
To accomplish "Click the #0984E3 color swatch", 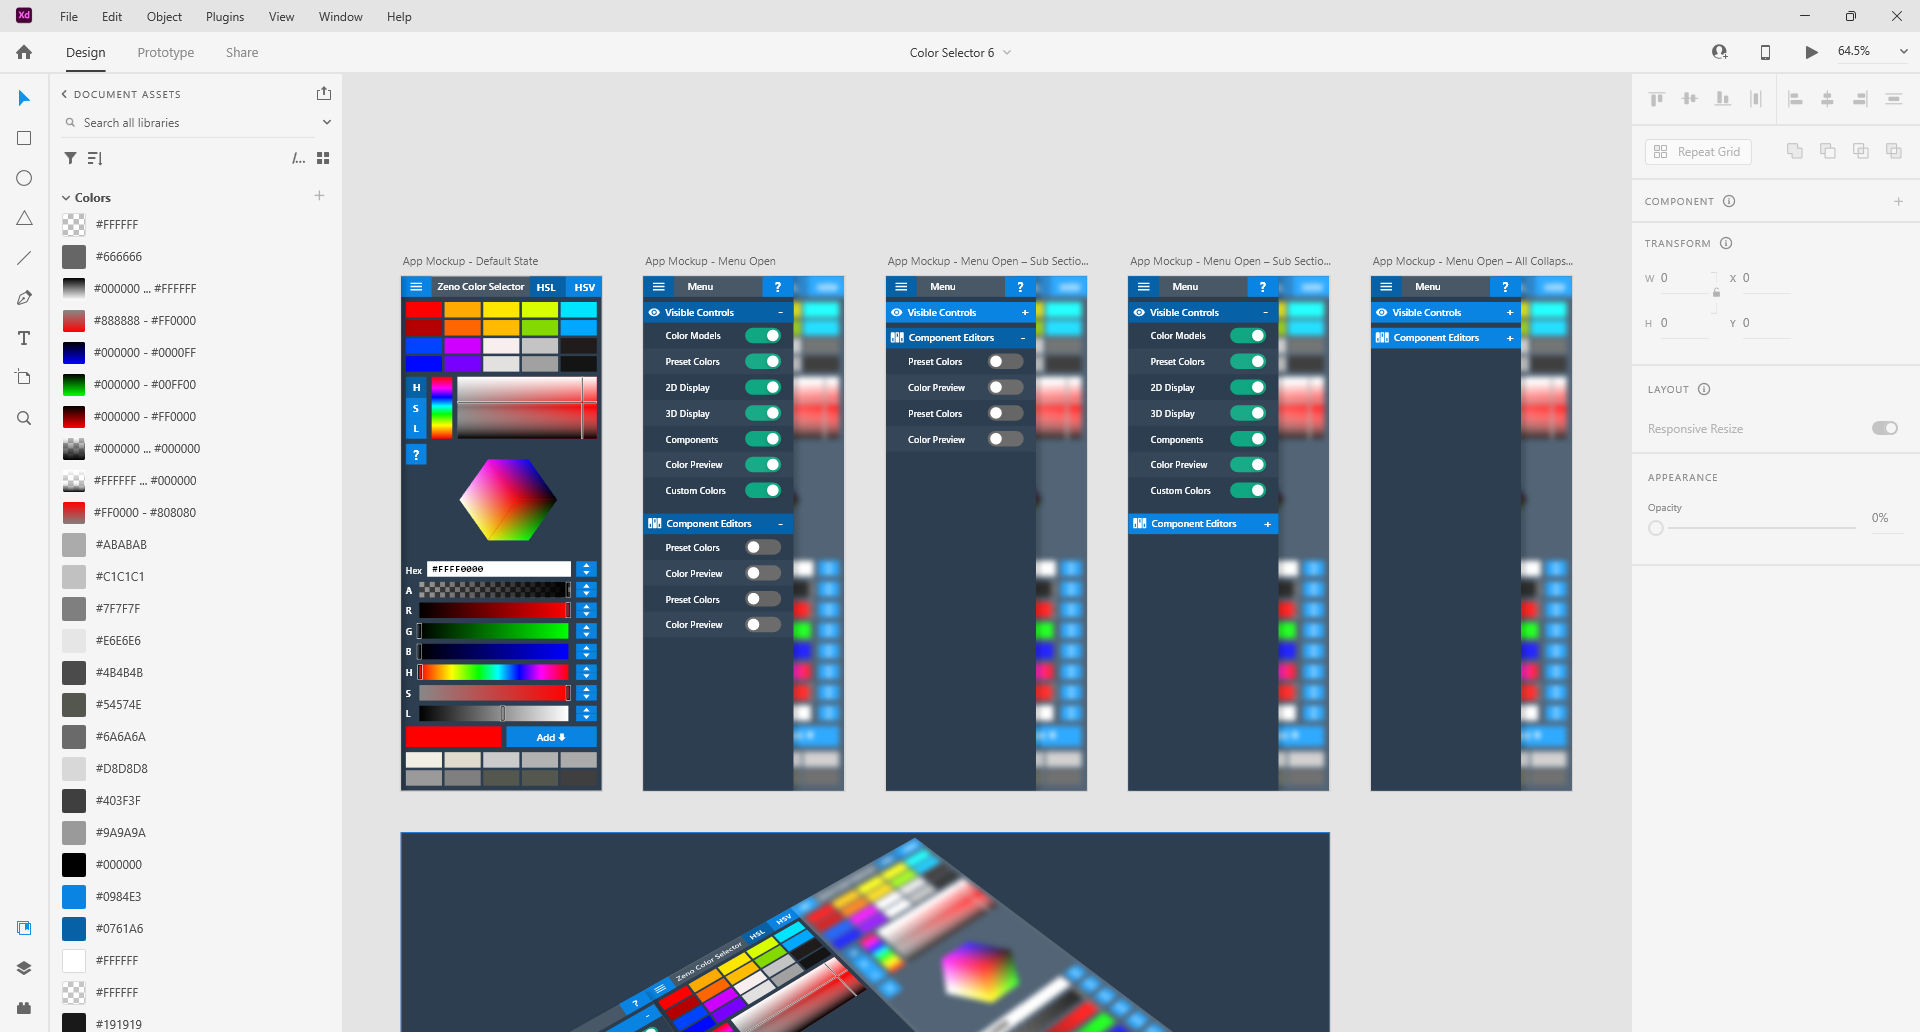I will tap(74, 896).
